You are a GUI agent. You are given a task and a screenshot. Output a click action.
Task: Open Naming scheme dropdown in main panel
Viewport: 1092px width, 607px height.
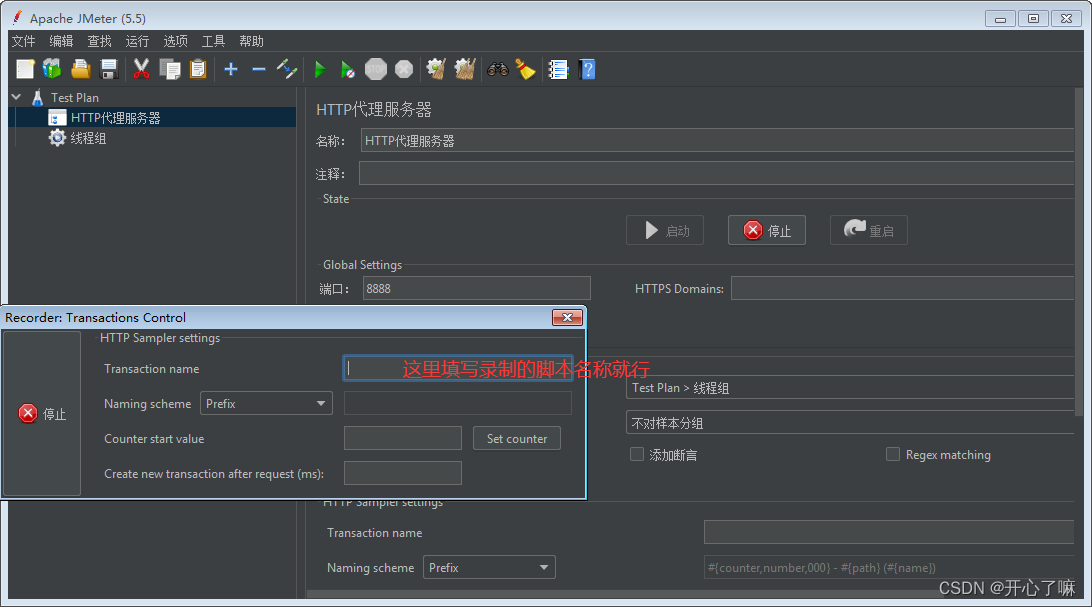tap(489, 567)
